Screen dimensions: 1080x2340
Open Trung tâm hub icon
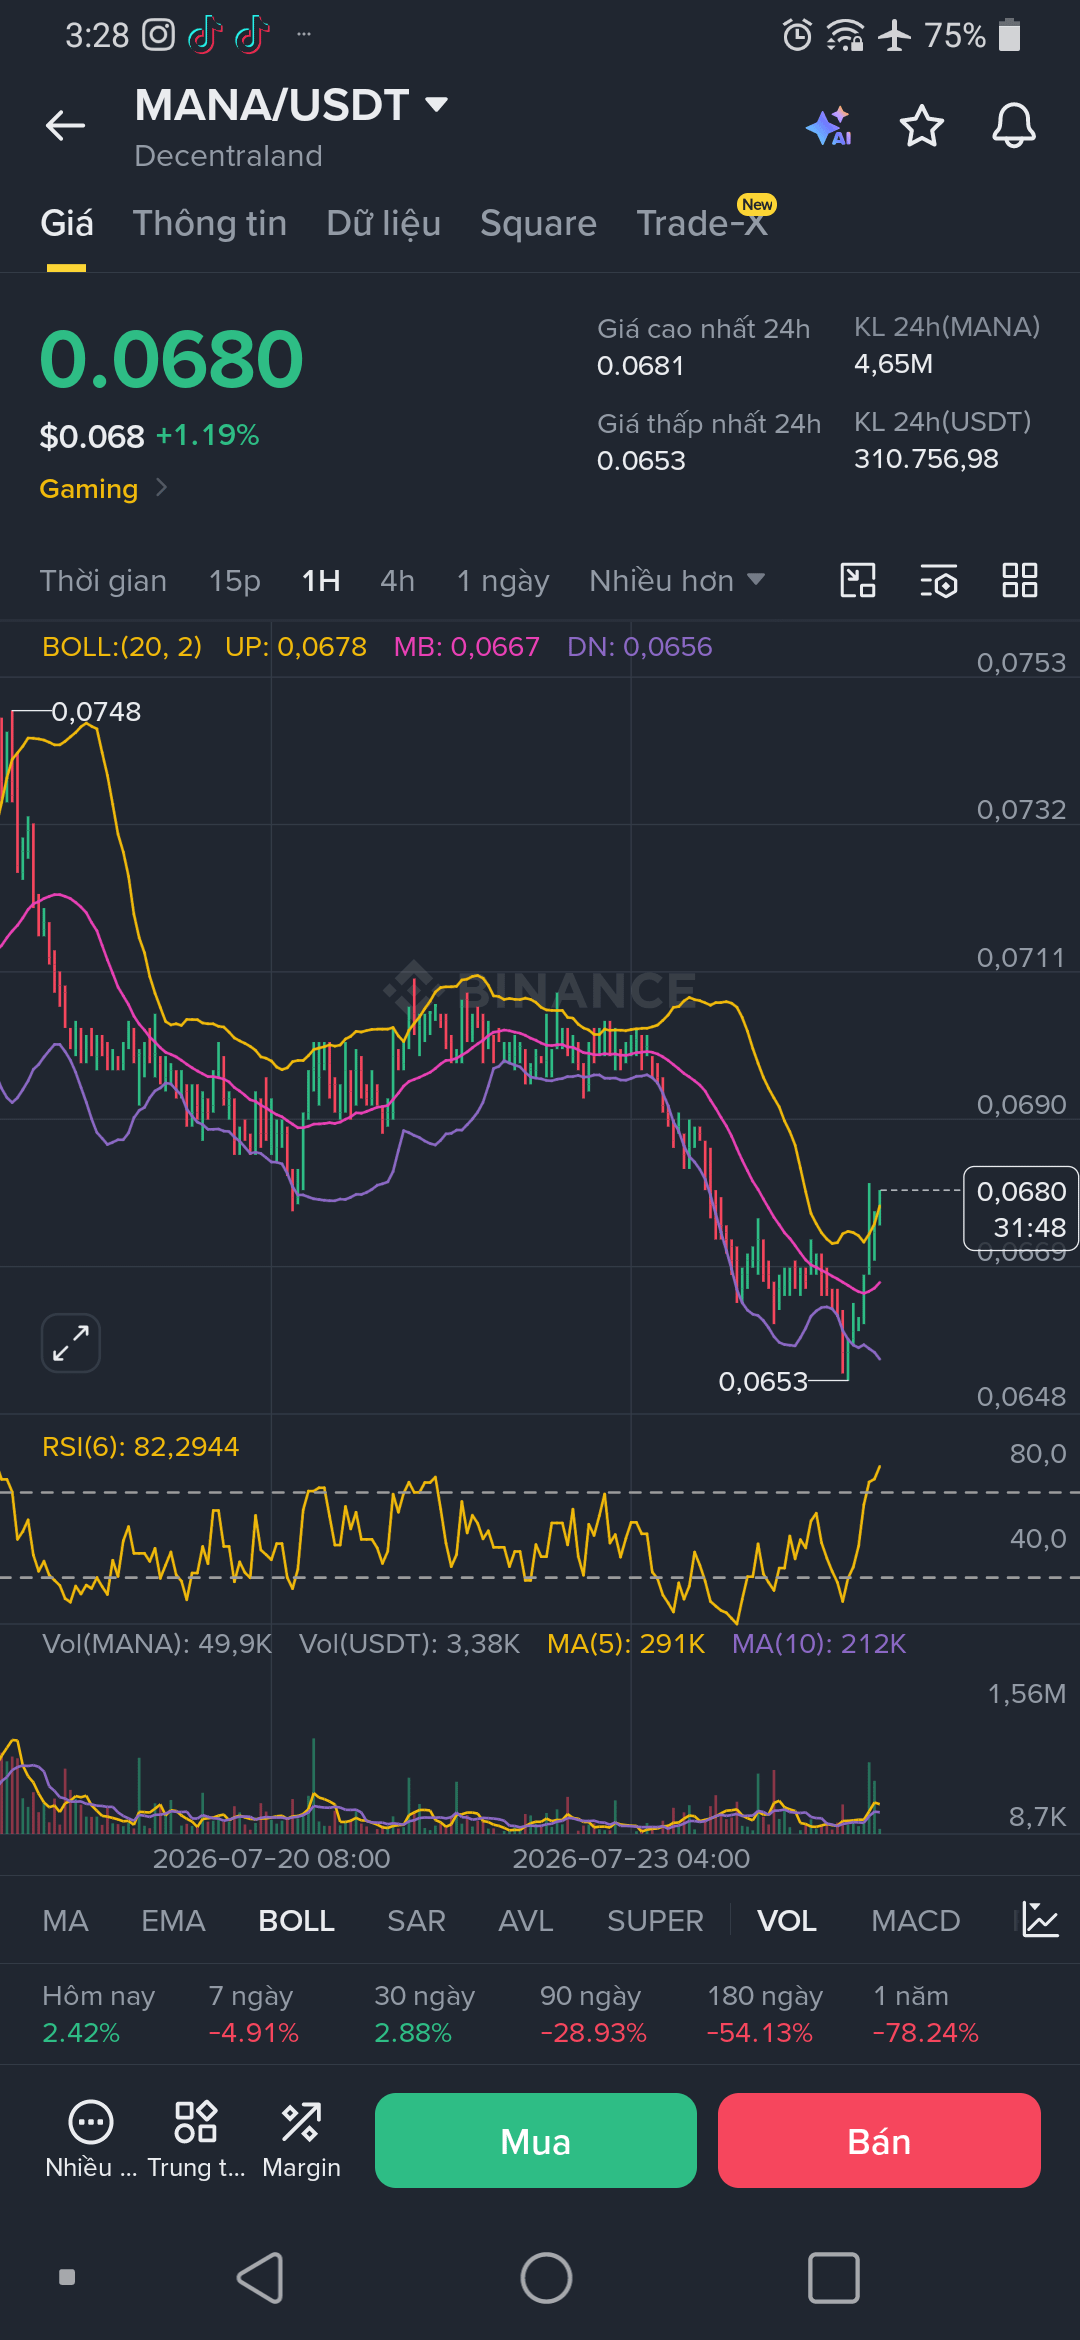coord(196,2139)
